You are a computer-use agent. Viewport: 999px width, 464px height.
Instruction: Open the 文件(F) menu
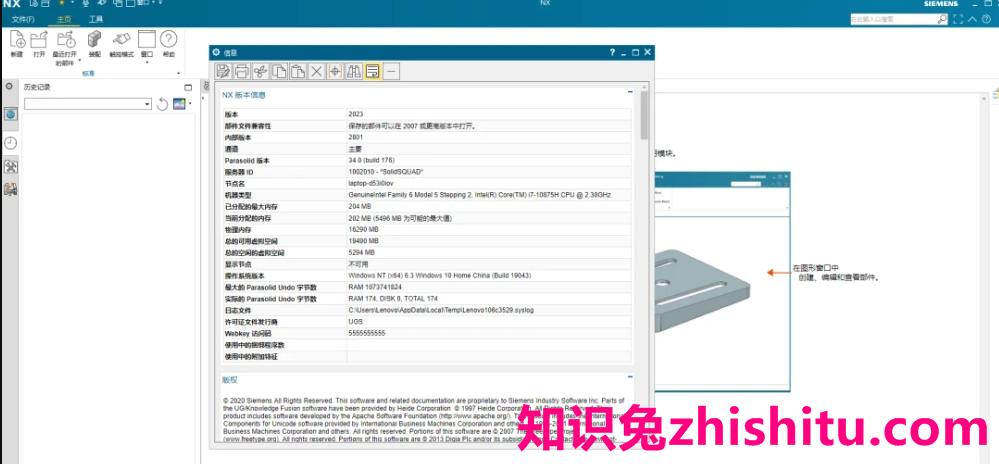pyautogui.click(x=23, y=19)
